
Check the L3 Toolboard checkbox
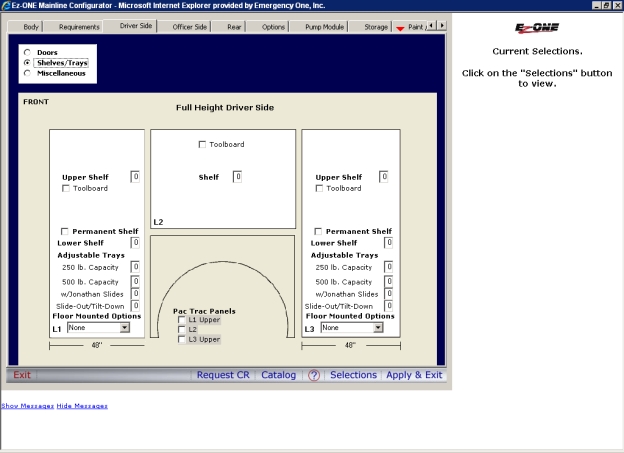[x=319, y=188]
